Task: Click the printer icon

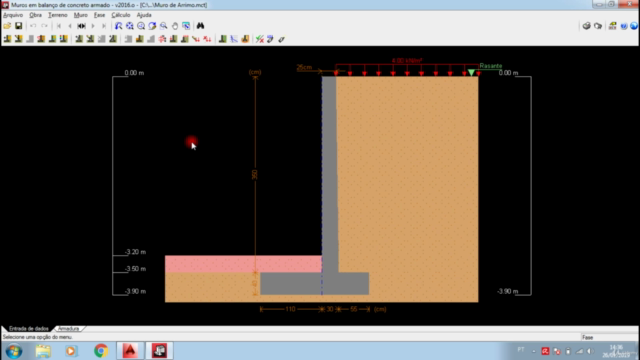Action: coord(587,26)
